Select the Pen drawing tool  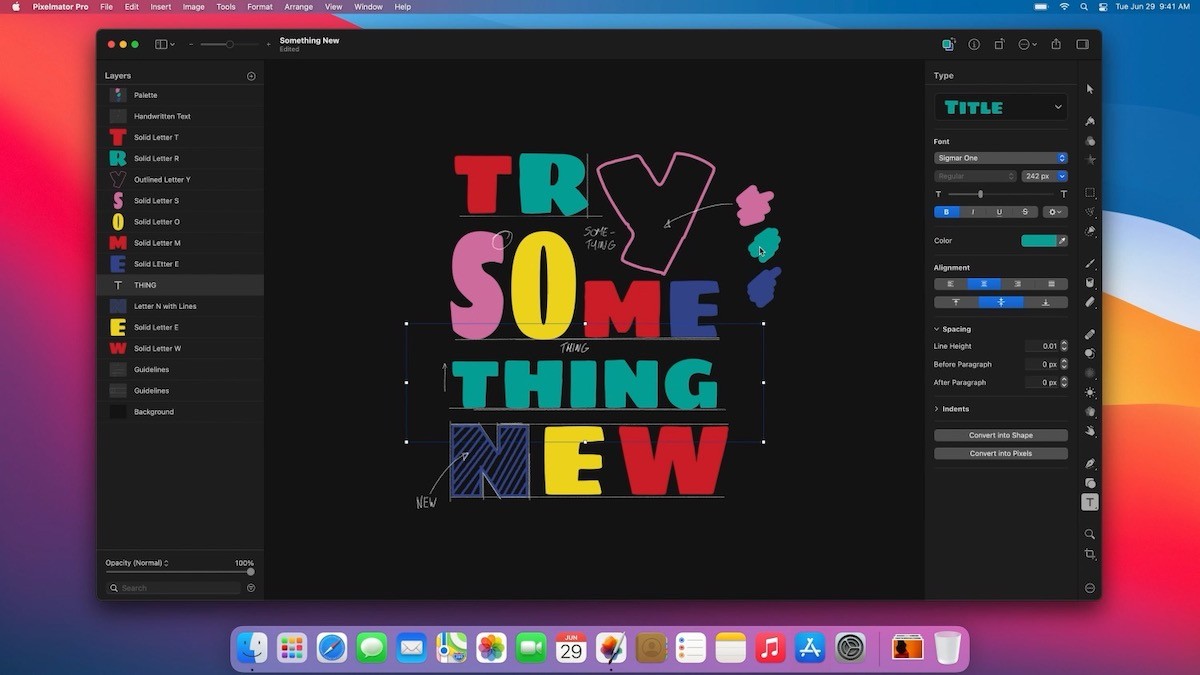coord(1090,464)
